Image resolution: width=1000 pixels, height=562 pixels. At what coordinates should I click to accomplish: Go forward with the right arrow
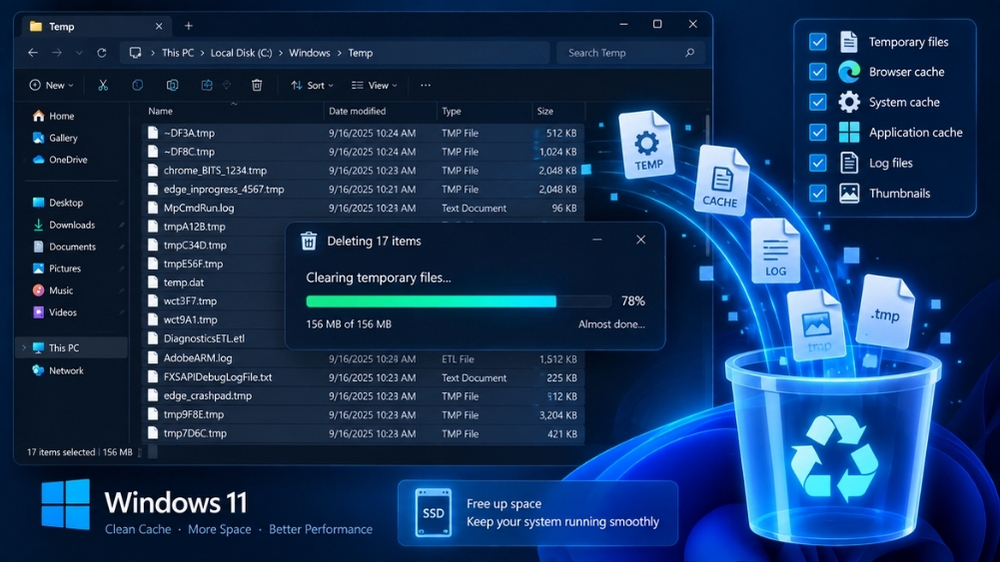click(x=57, y=53)
